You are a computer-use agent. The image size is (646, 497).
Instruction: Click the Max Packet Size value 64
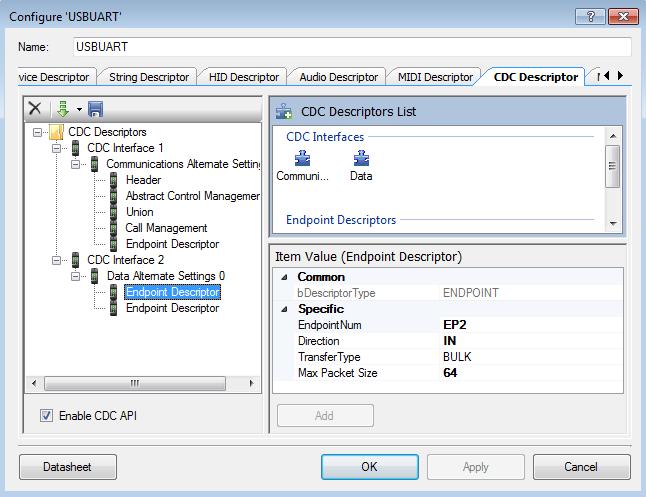click(450, 373)
